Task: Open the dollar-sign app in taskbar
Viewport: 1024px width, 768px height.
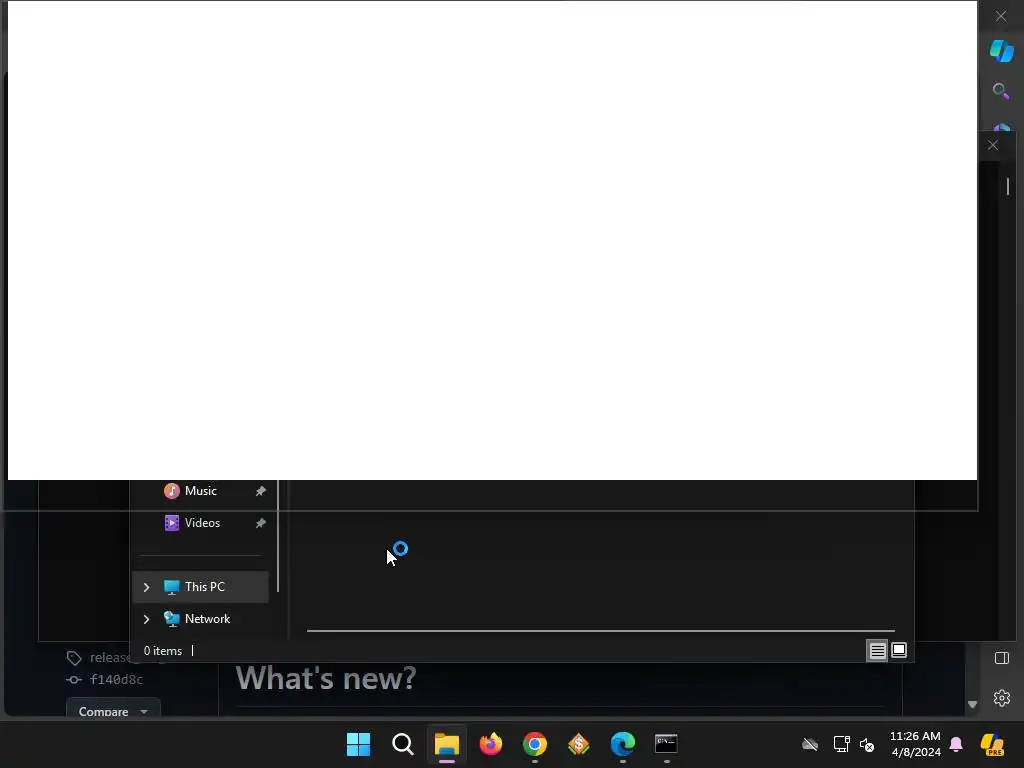Action: (x=579, y=744)
